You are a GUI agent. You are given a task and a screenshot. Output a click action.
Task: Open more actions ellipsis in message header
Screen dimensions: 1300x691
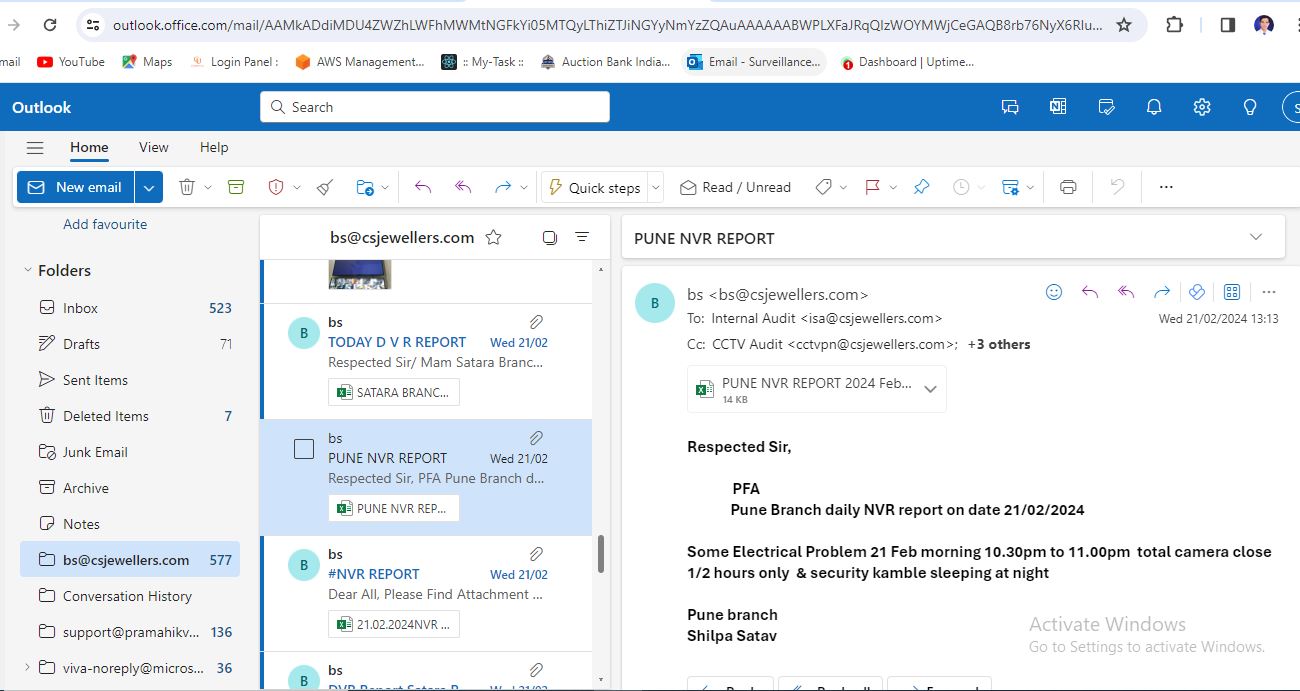(1269, 292)
